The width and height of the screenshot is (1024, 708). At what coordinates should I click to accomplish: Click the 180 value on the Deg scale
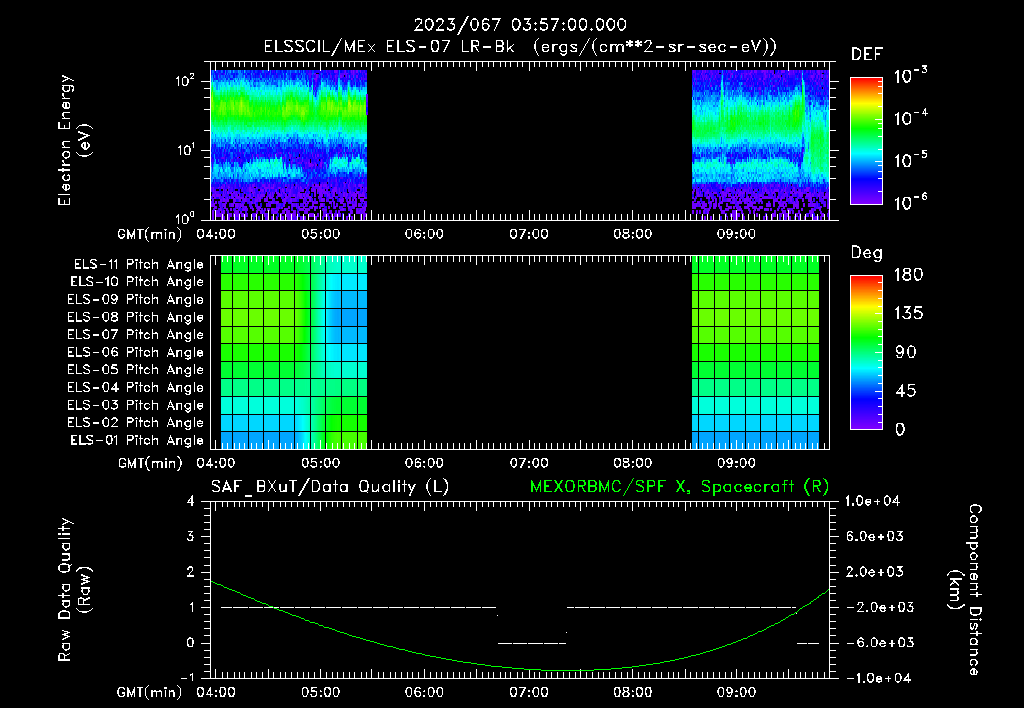point(908,274)
